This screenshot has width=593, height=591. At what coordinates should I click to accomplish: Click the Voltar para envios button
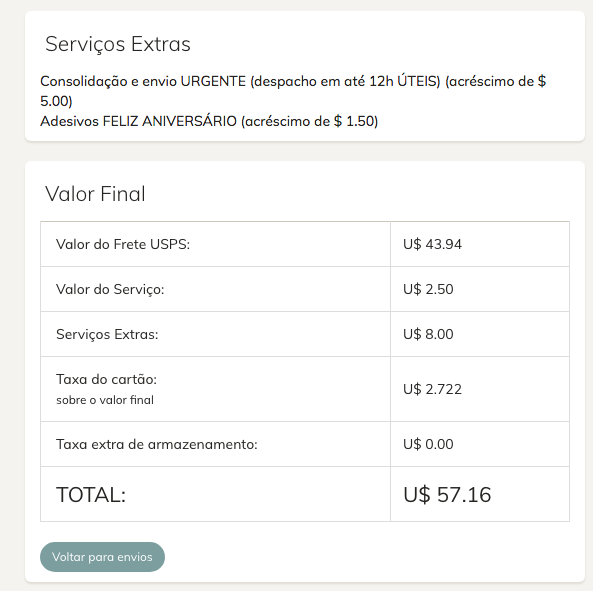point(102,557)
